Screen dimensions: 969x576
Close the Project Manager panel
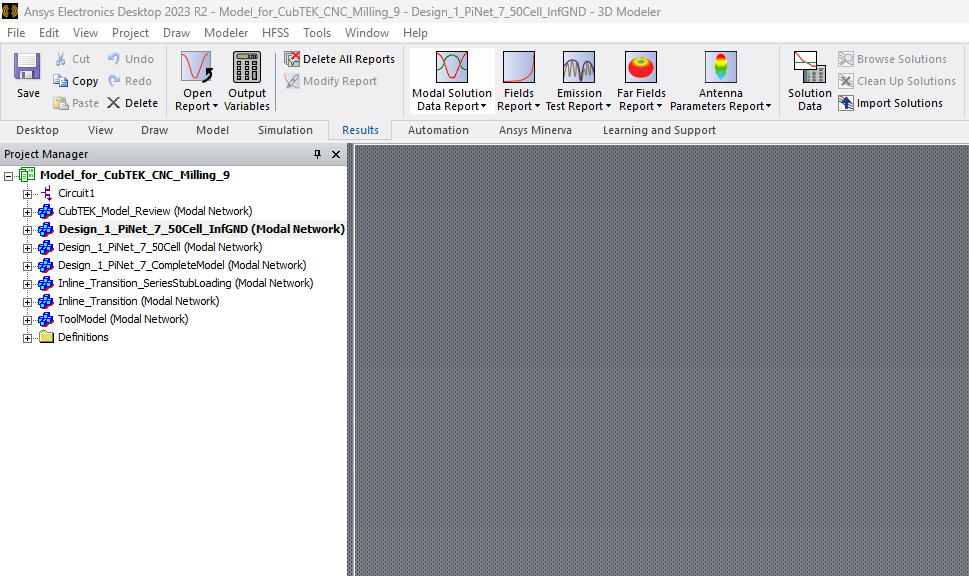click(336, 155)
